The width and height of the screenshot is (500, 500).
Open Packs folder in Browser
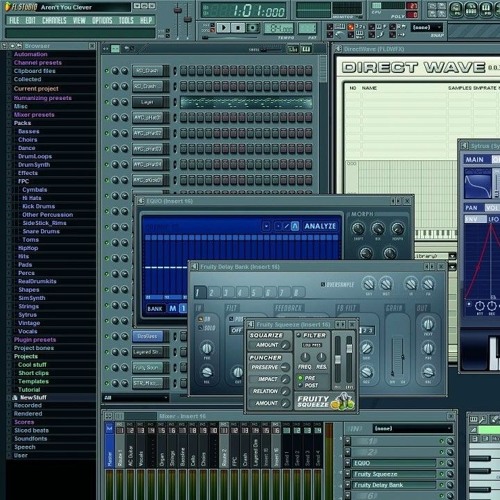pyautogui.click(x=22, y=123)
